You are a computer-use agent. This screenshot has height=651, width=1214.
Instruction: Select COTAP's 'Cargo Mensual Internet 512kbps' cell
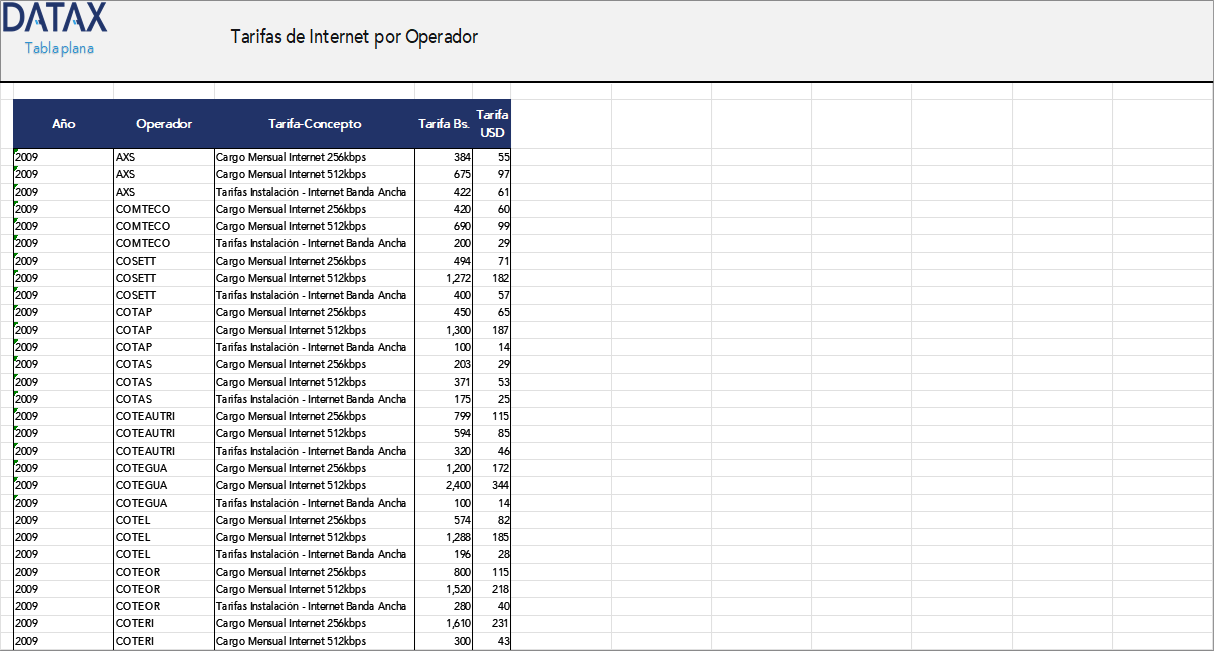(313, 330)
